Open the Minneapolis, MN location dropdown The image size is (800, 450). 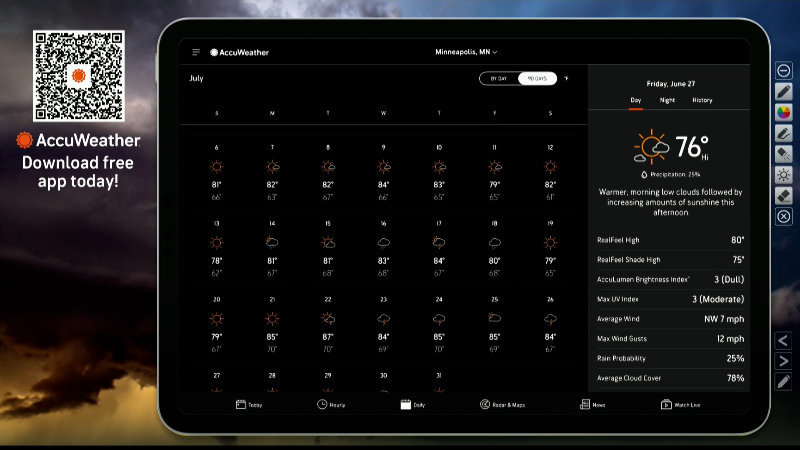[466, 52]
